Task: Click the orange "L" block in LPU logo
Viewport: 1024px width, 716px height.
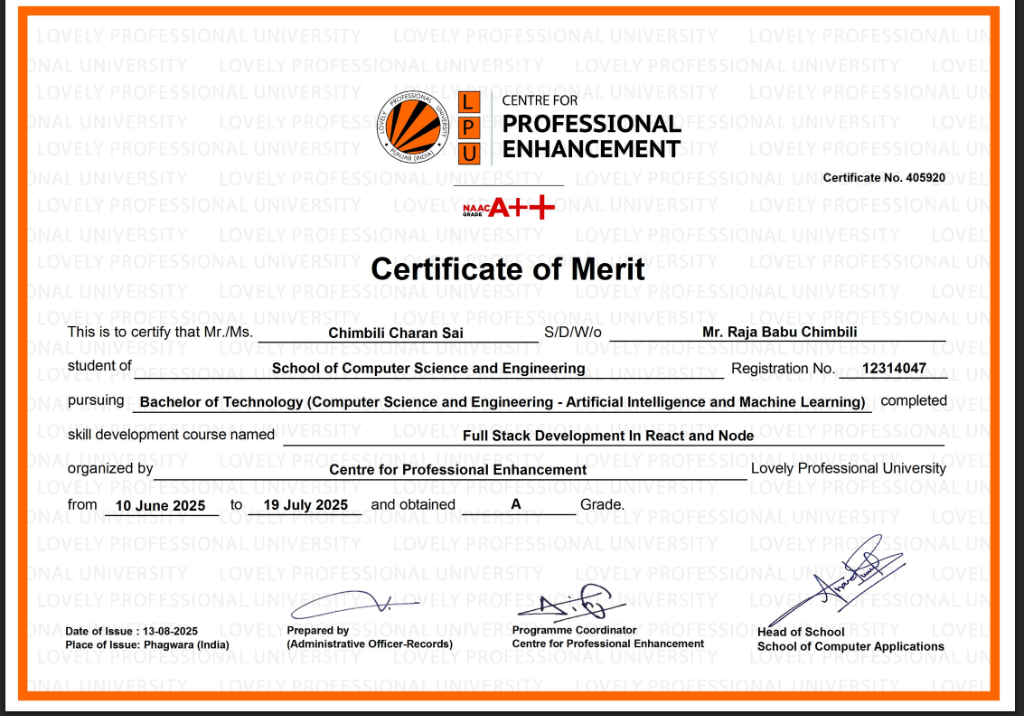Action: [x=469, y=102]
